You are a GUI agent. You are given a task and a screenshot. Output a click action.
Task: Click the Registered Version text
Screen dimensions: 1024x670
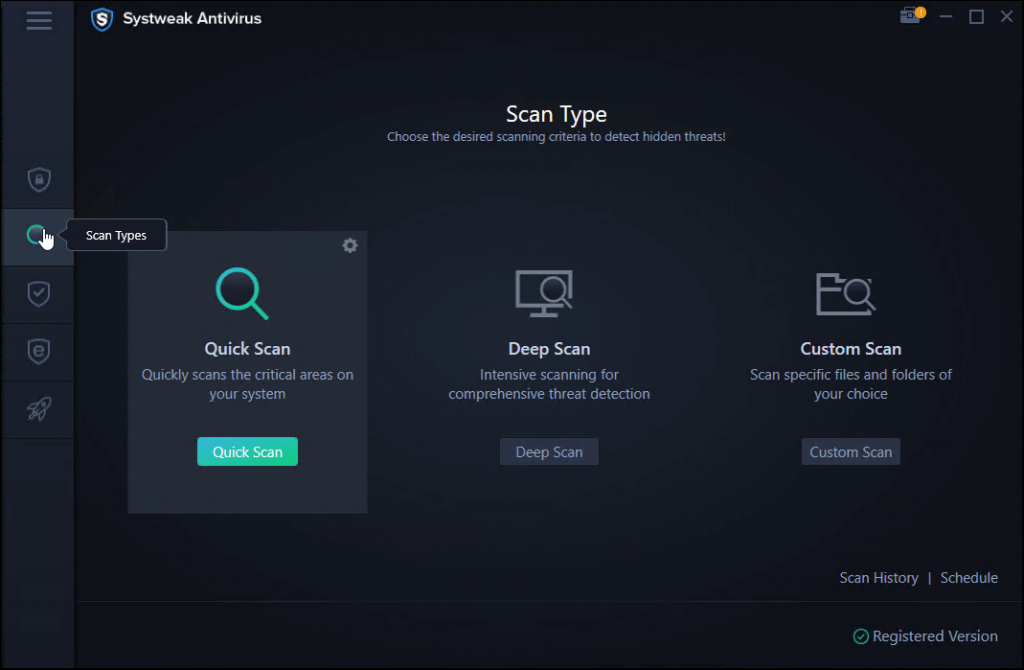[x=935, y=636]
